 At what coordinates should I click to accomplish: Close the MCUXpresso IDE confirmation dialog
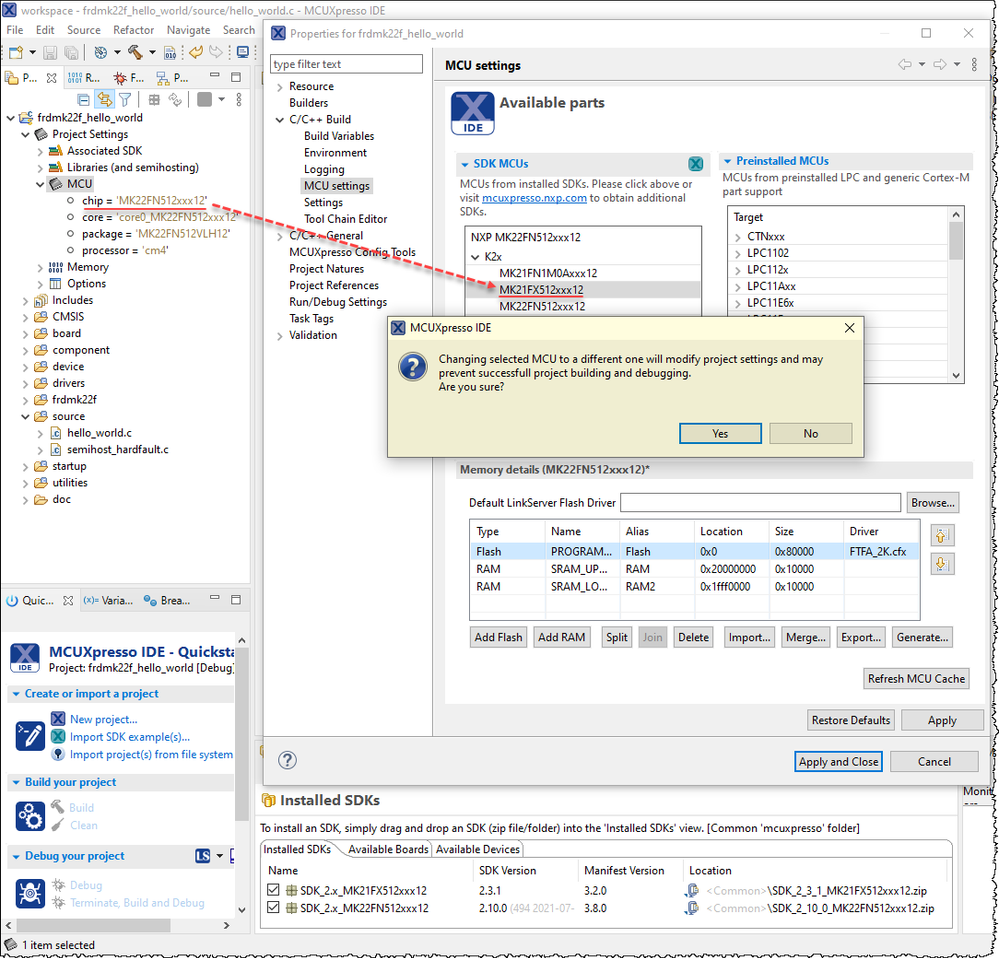pyautogui.click(x=849, y=328)
